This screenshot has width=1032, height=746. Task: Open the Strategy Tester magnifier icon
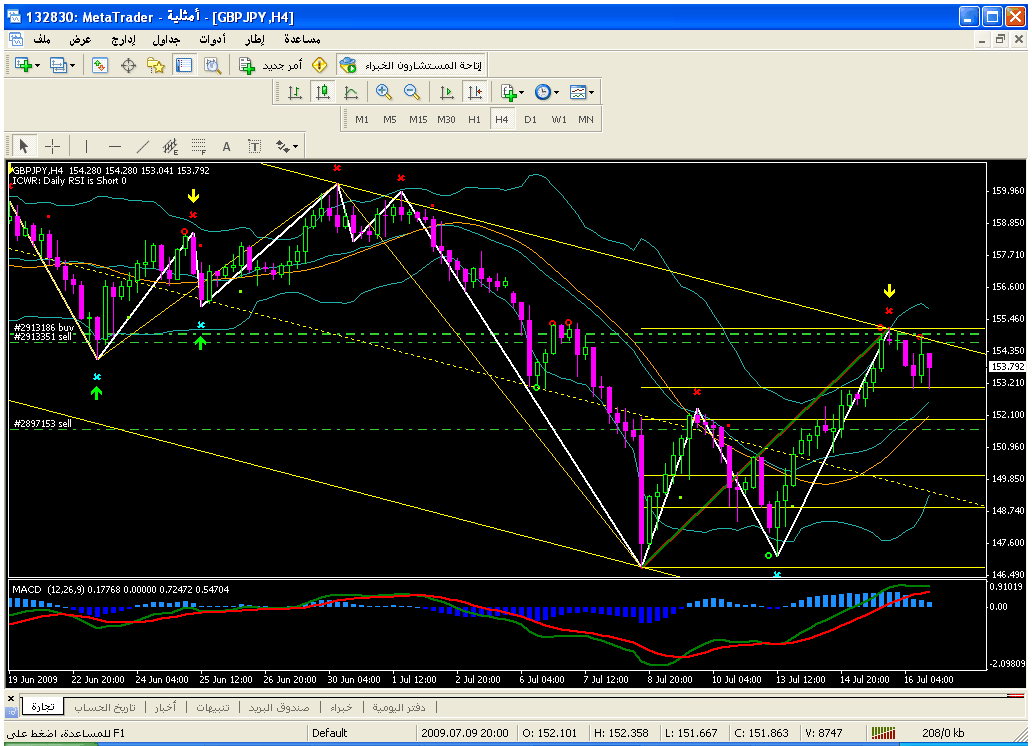212,65
